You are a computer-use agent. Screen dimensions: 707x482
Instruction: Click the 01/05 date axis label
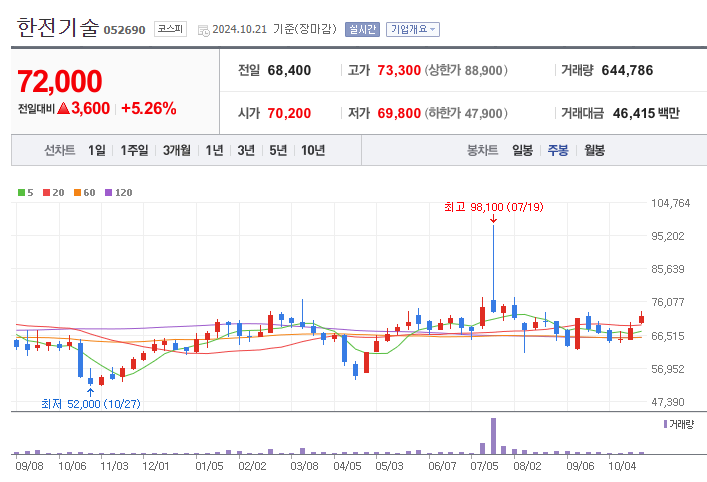[x=209, y=466]
